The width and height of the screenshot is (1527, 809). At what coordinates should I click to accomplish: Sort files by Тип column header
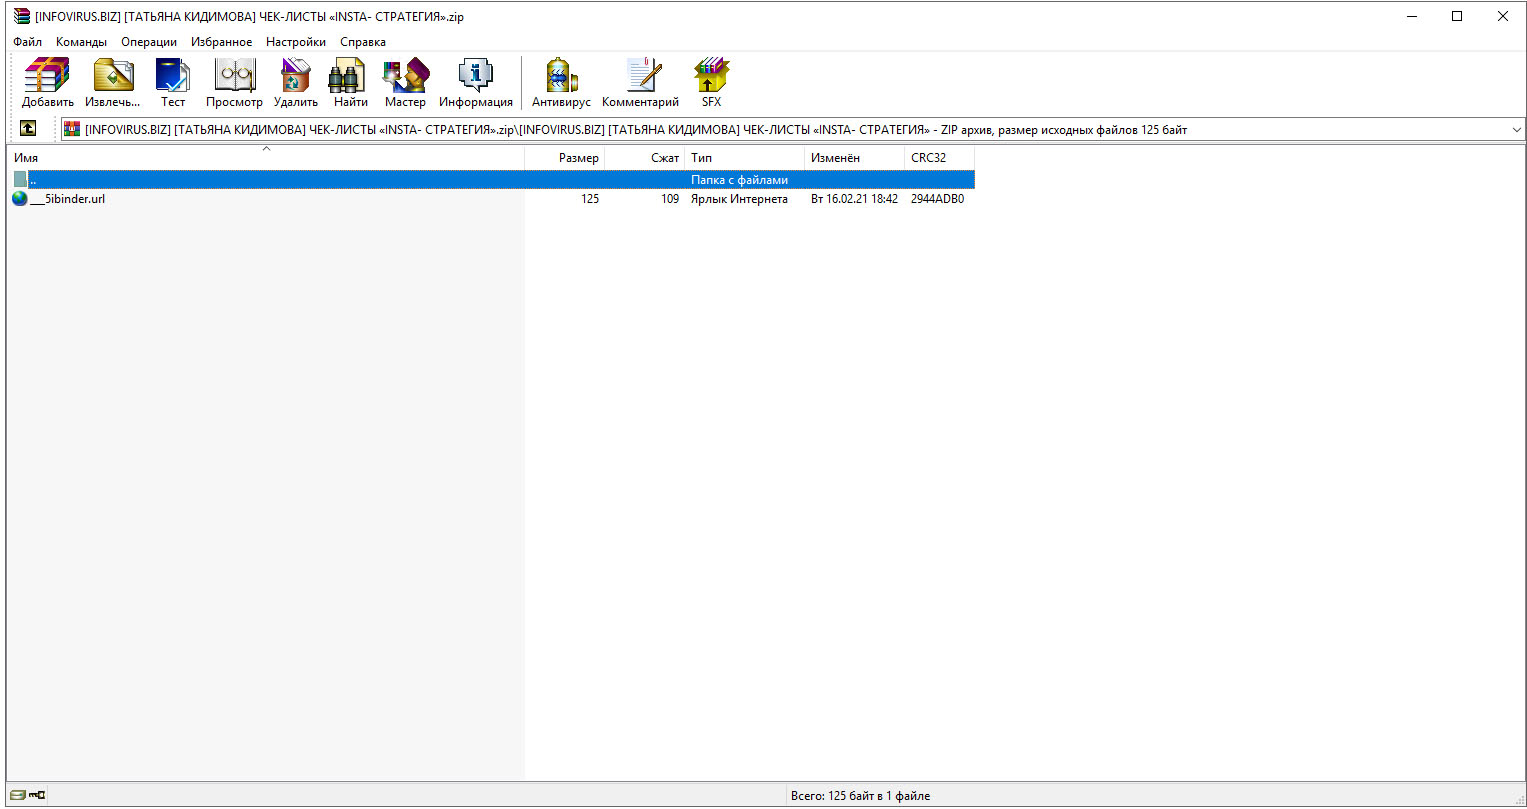point(745,158)
